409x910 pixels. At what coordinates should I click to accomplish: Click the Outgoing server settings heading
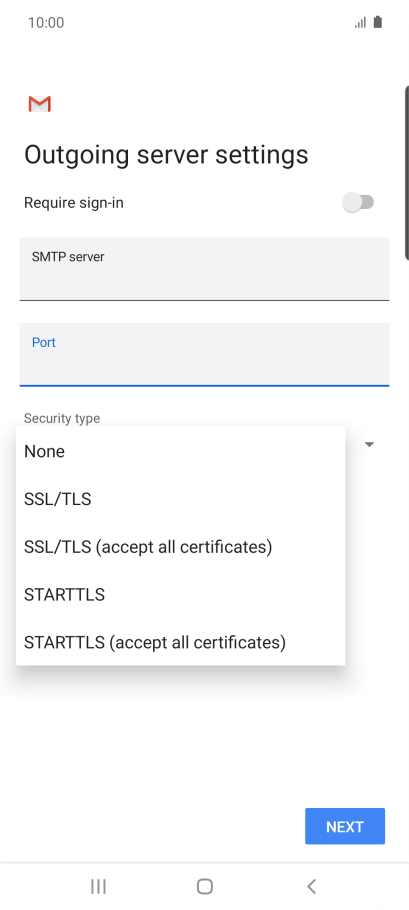pos(166,155)
